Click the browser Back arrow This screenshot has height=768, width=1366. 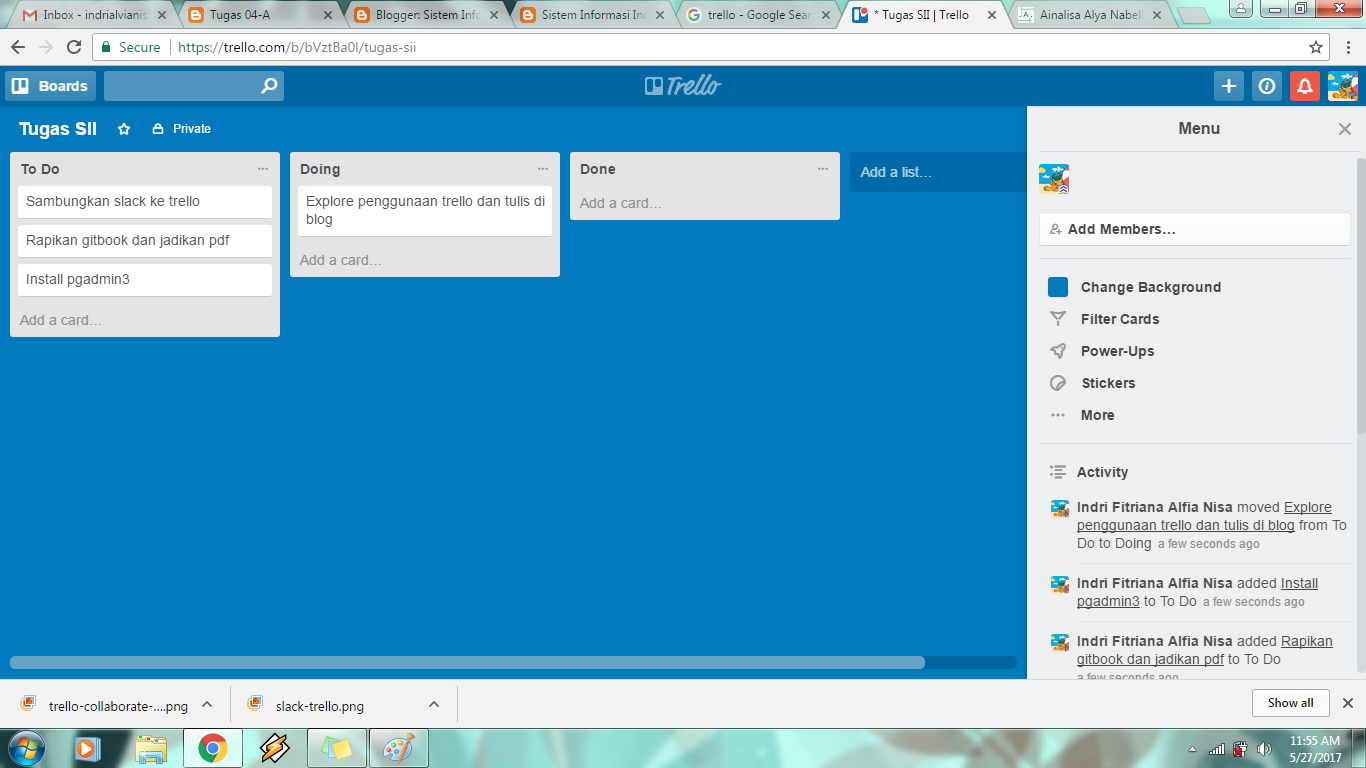[19, 47]
